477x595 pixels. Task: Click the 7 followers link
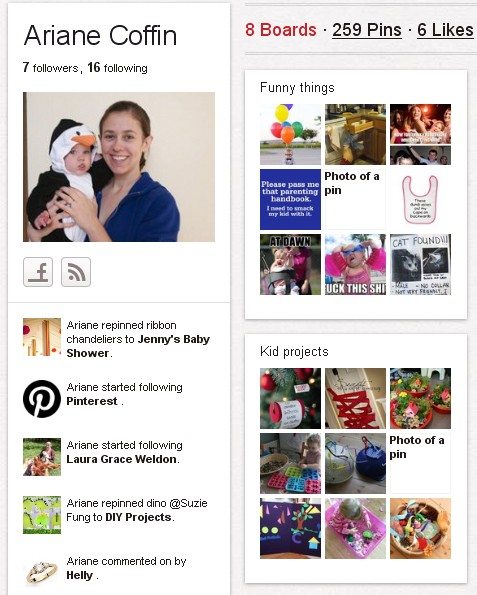click(50, 68)
